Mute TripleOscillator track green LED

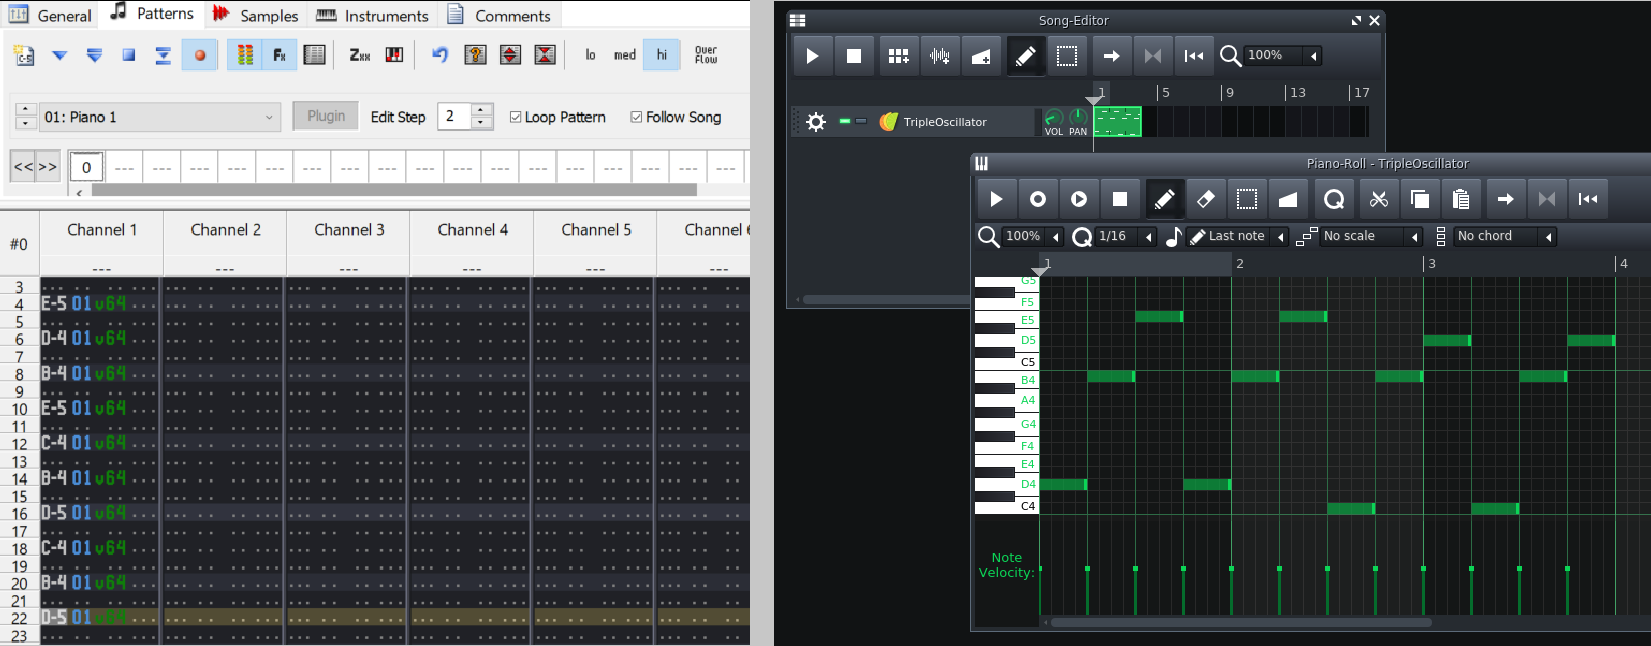pos(845,121)
